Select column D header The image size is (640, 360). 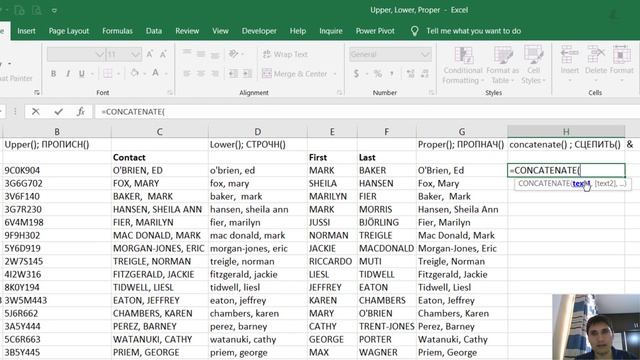258,131
